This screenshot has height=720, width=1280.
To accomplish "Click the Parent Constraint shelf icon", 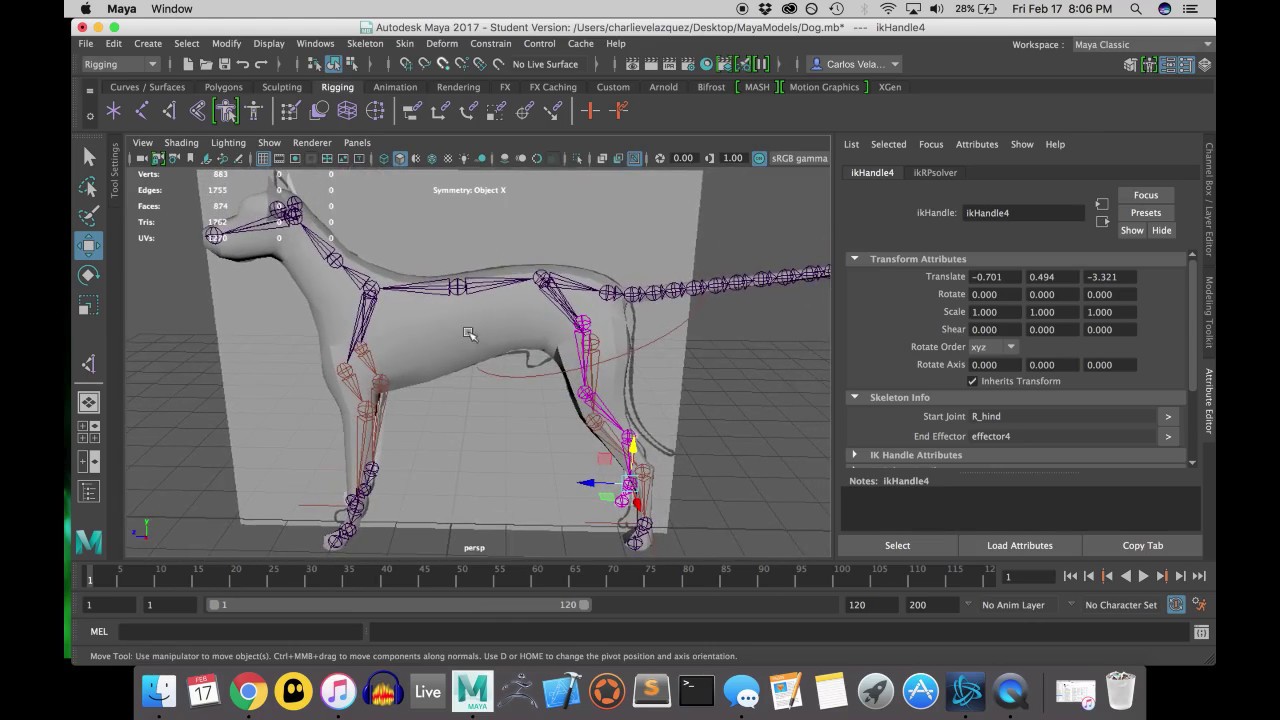I will coord(412,111).
